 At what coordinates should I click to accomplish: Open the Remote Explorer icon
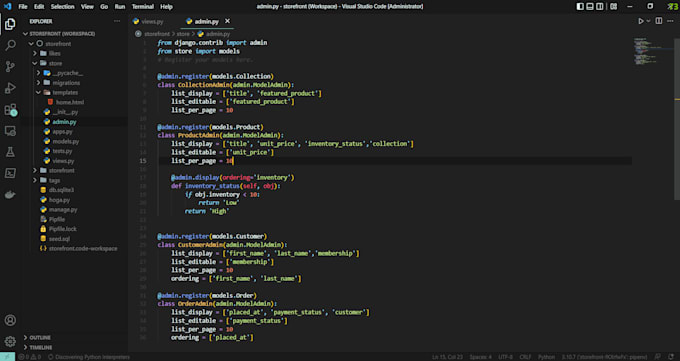point(10,131)
